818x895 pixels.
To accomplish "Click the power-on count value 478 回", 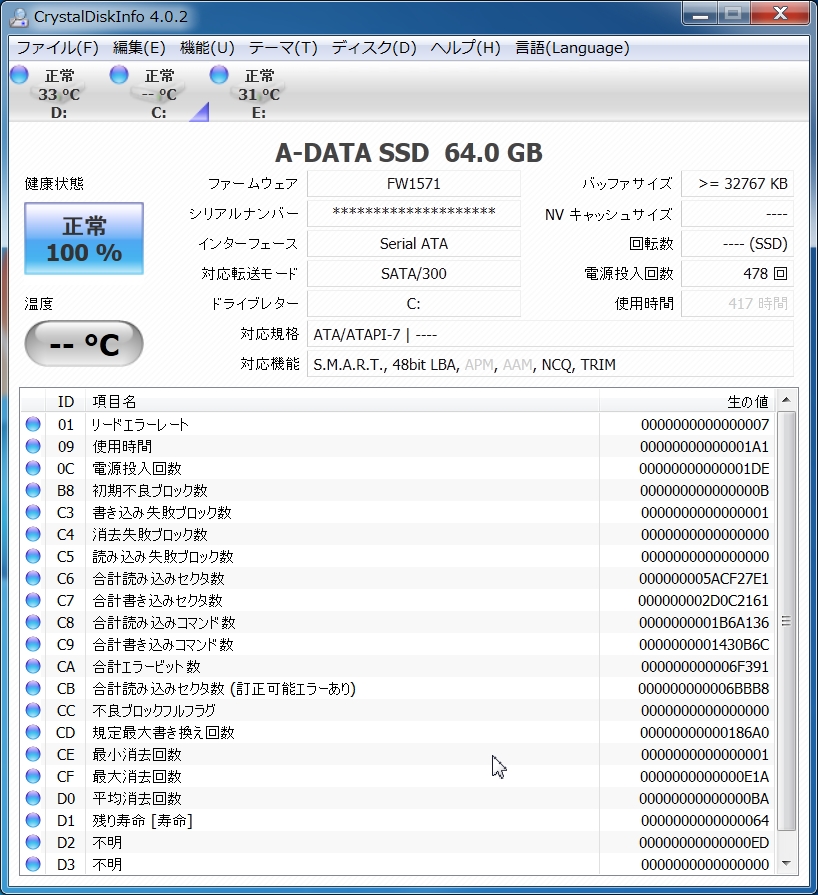I will tap(738, 273).
